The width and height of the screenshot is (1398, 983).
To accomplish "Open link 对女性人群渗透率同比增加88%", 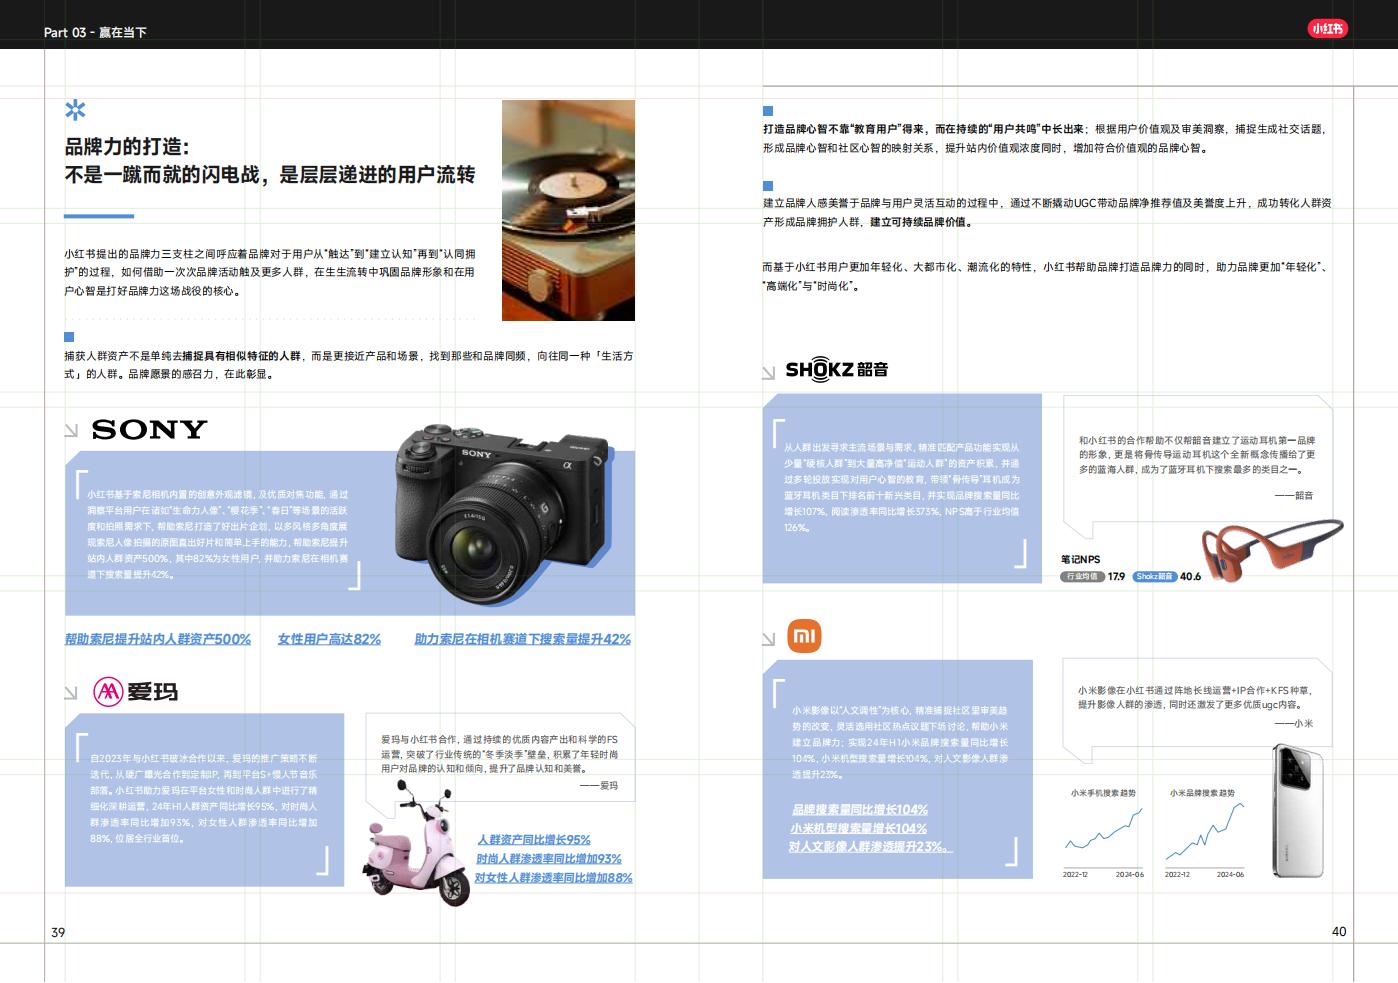I will [554, 878].
